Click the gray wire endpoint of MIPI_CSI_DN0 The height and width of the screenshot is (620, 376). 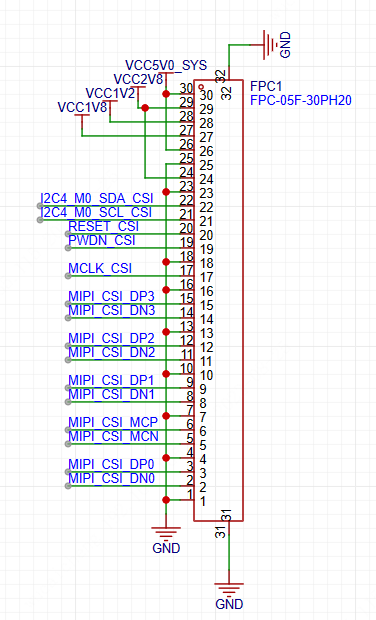click(68, 486)
